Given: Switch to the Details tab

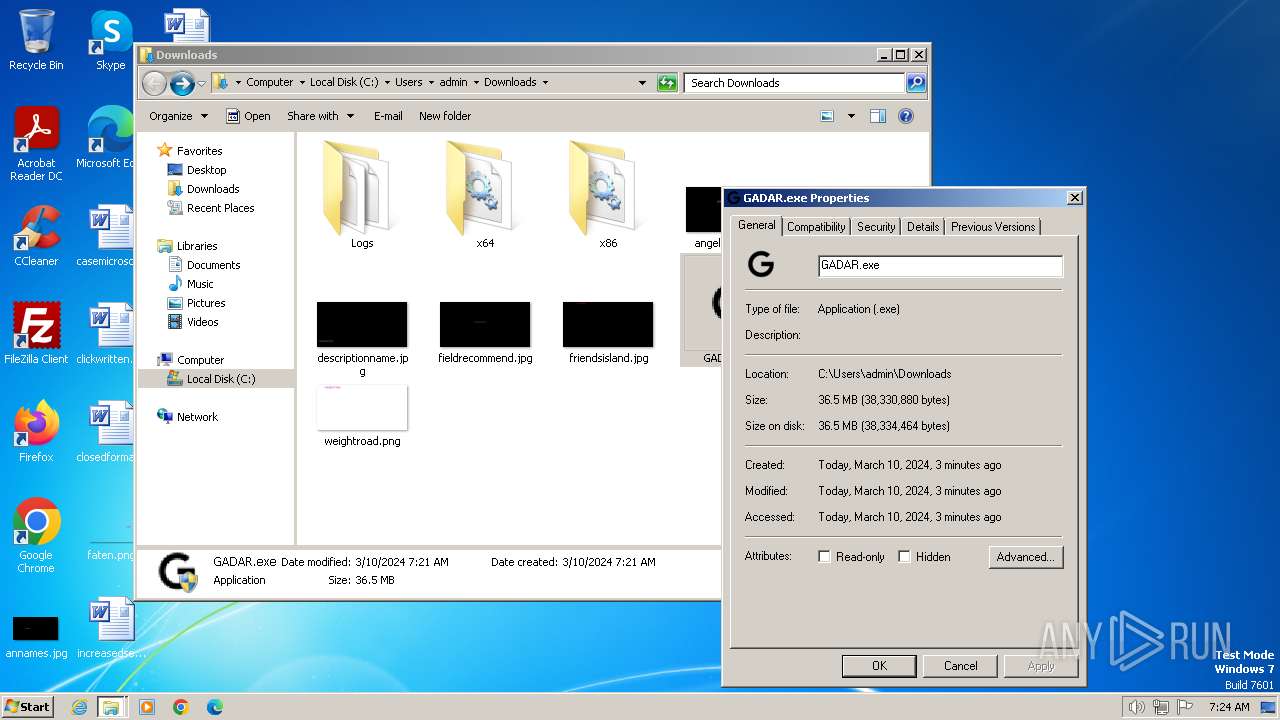Looking at the screenshot, I should (x=922, y=227).
